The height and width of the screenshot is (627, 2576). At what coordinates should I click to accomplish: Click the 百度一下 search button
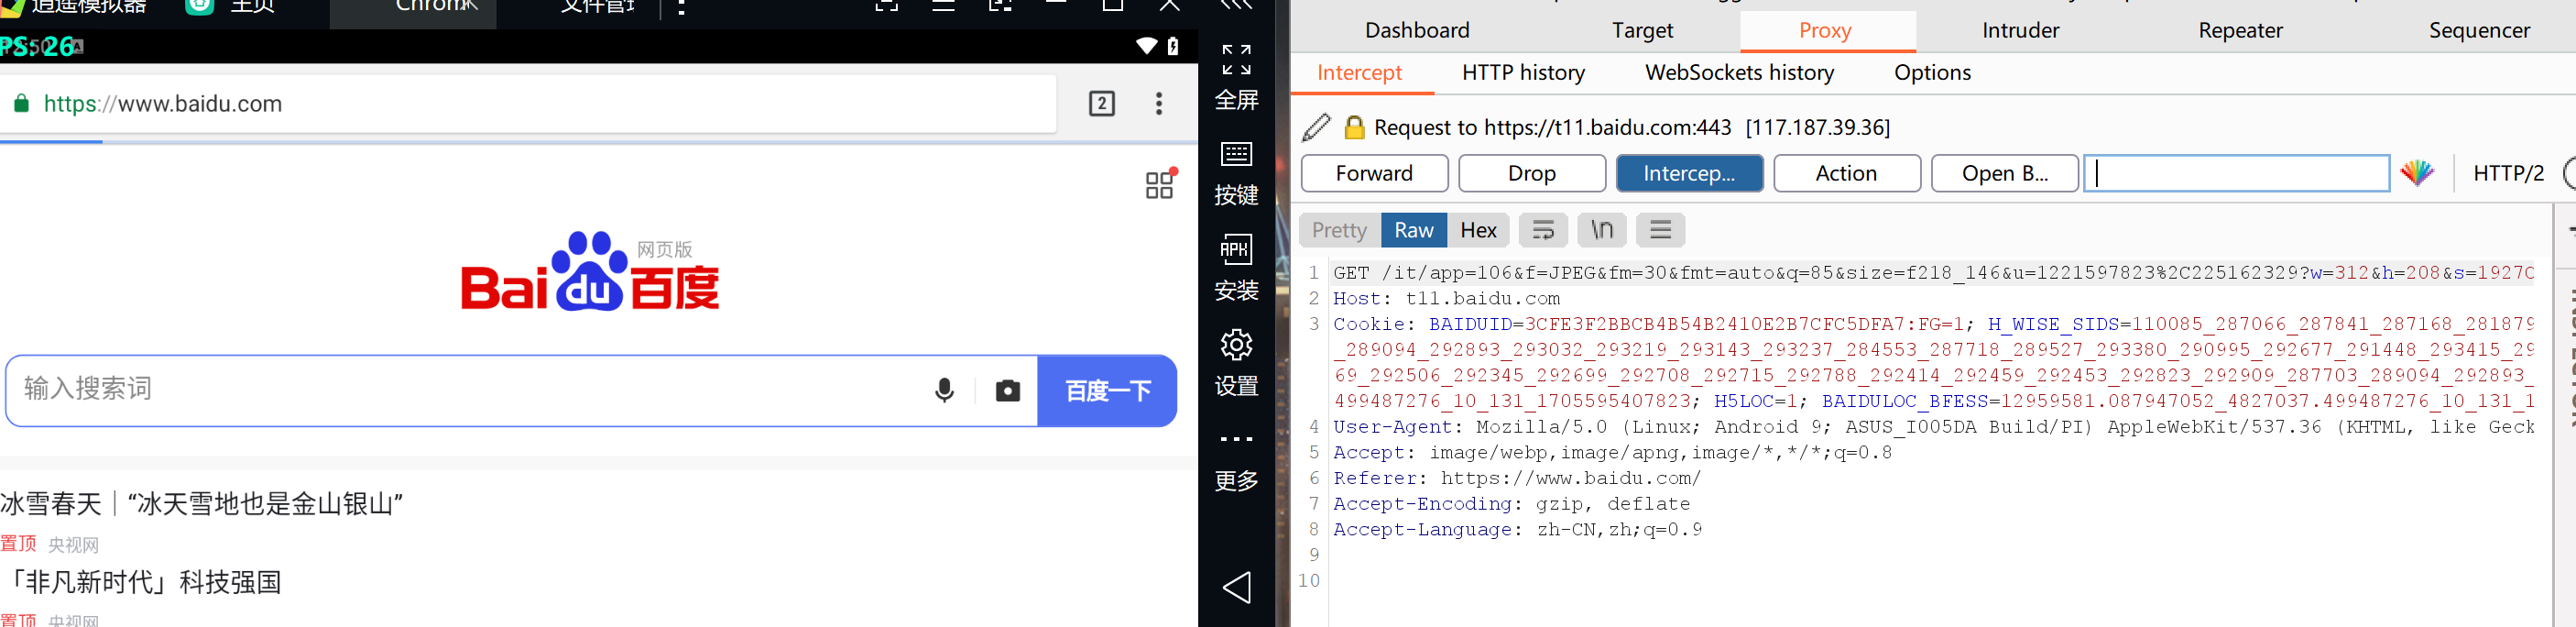(x=1107, y=390)
